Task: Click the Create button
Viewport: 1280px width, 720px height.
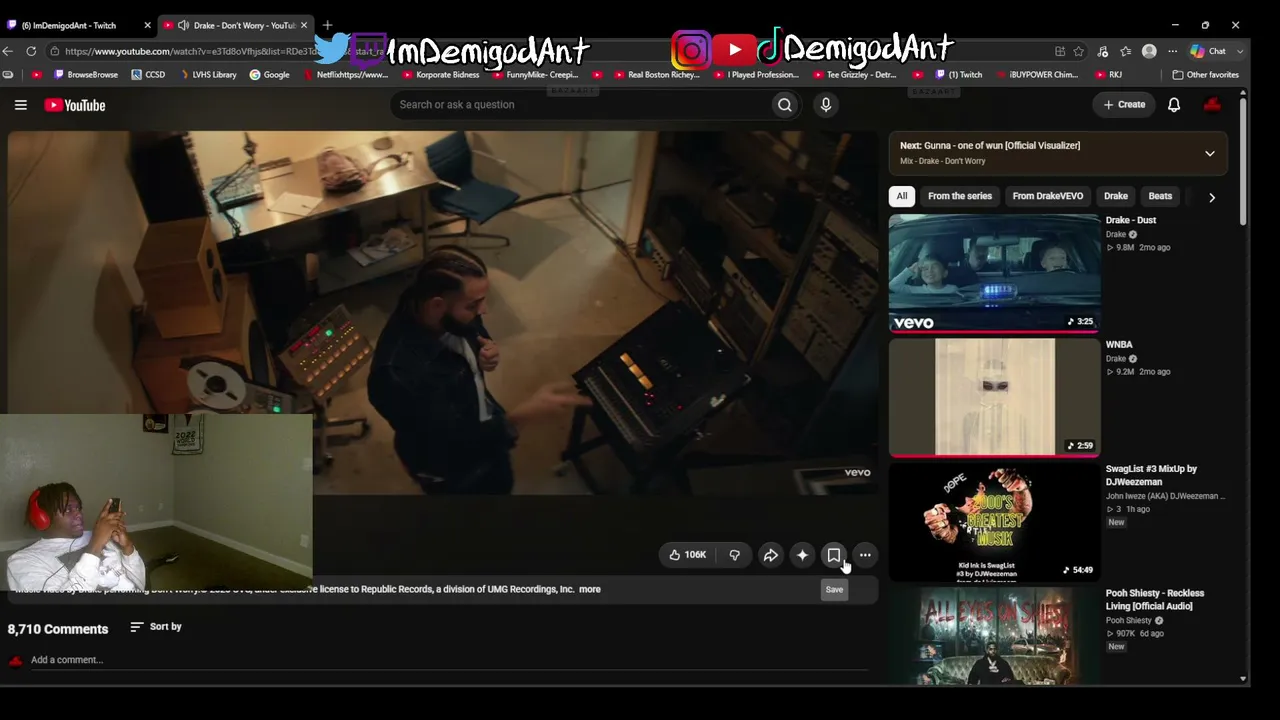Action: (1124, 105)
